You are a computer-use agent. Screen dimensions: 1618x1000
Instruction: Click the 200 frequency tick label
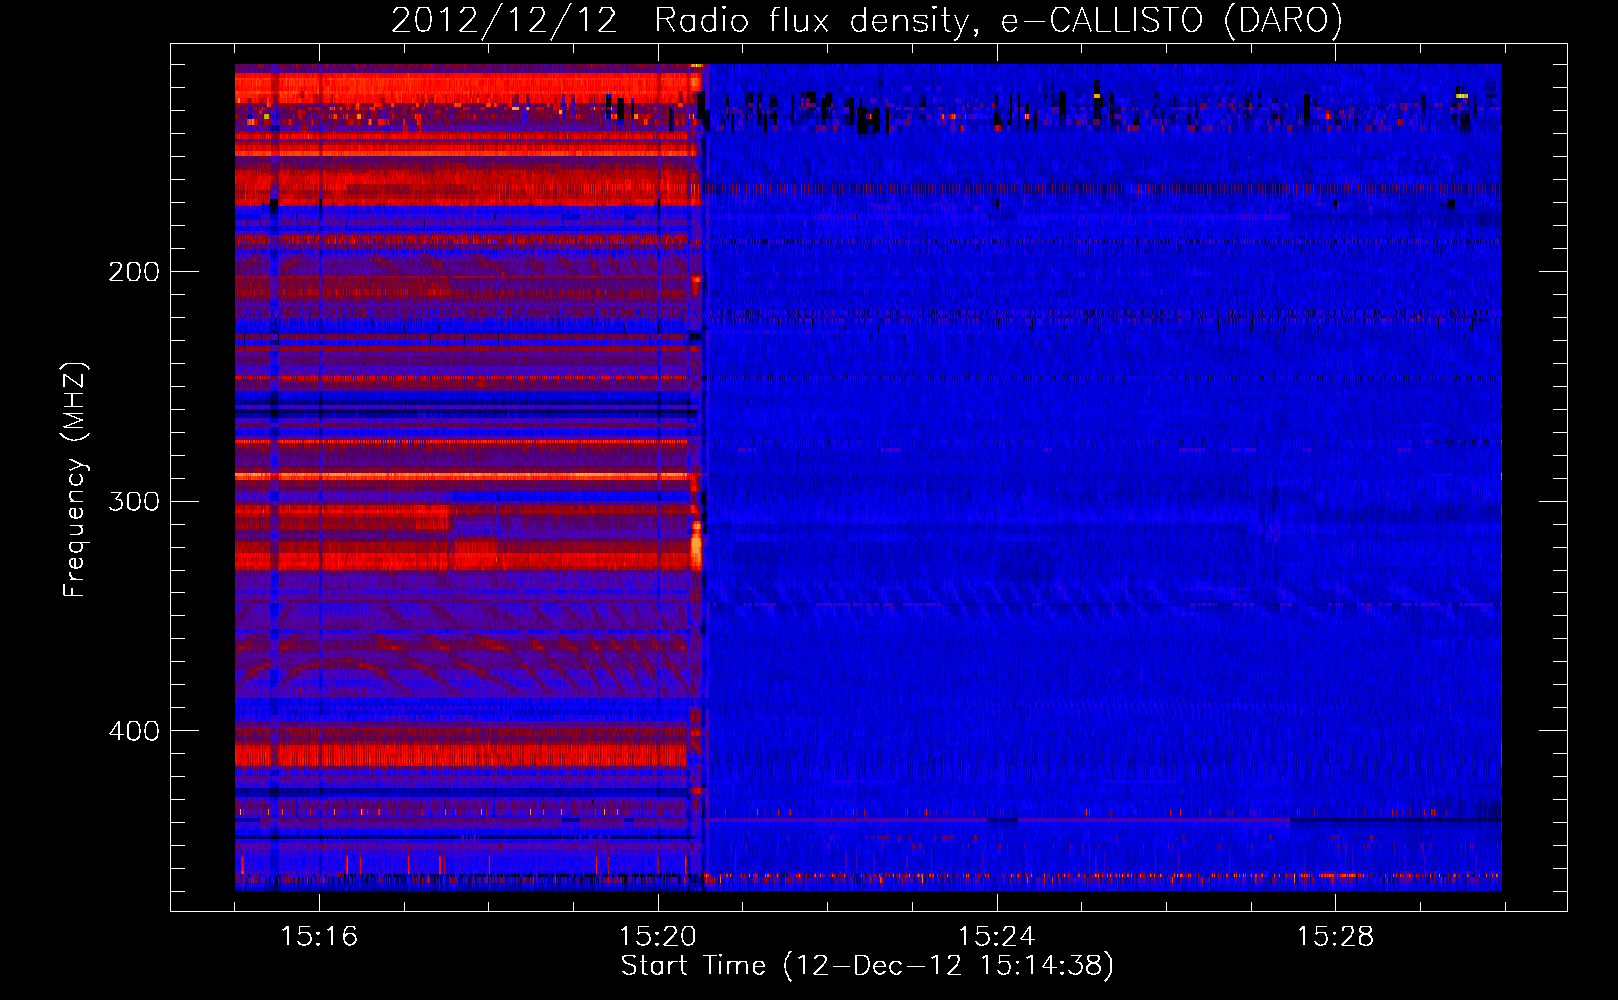point(134,272)
